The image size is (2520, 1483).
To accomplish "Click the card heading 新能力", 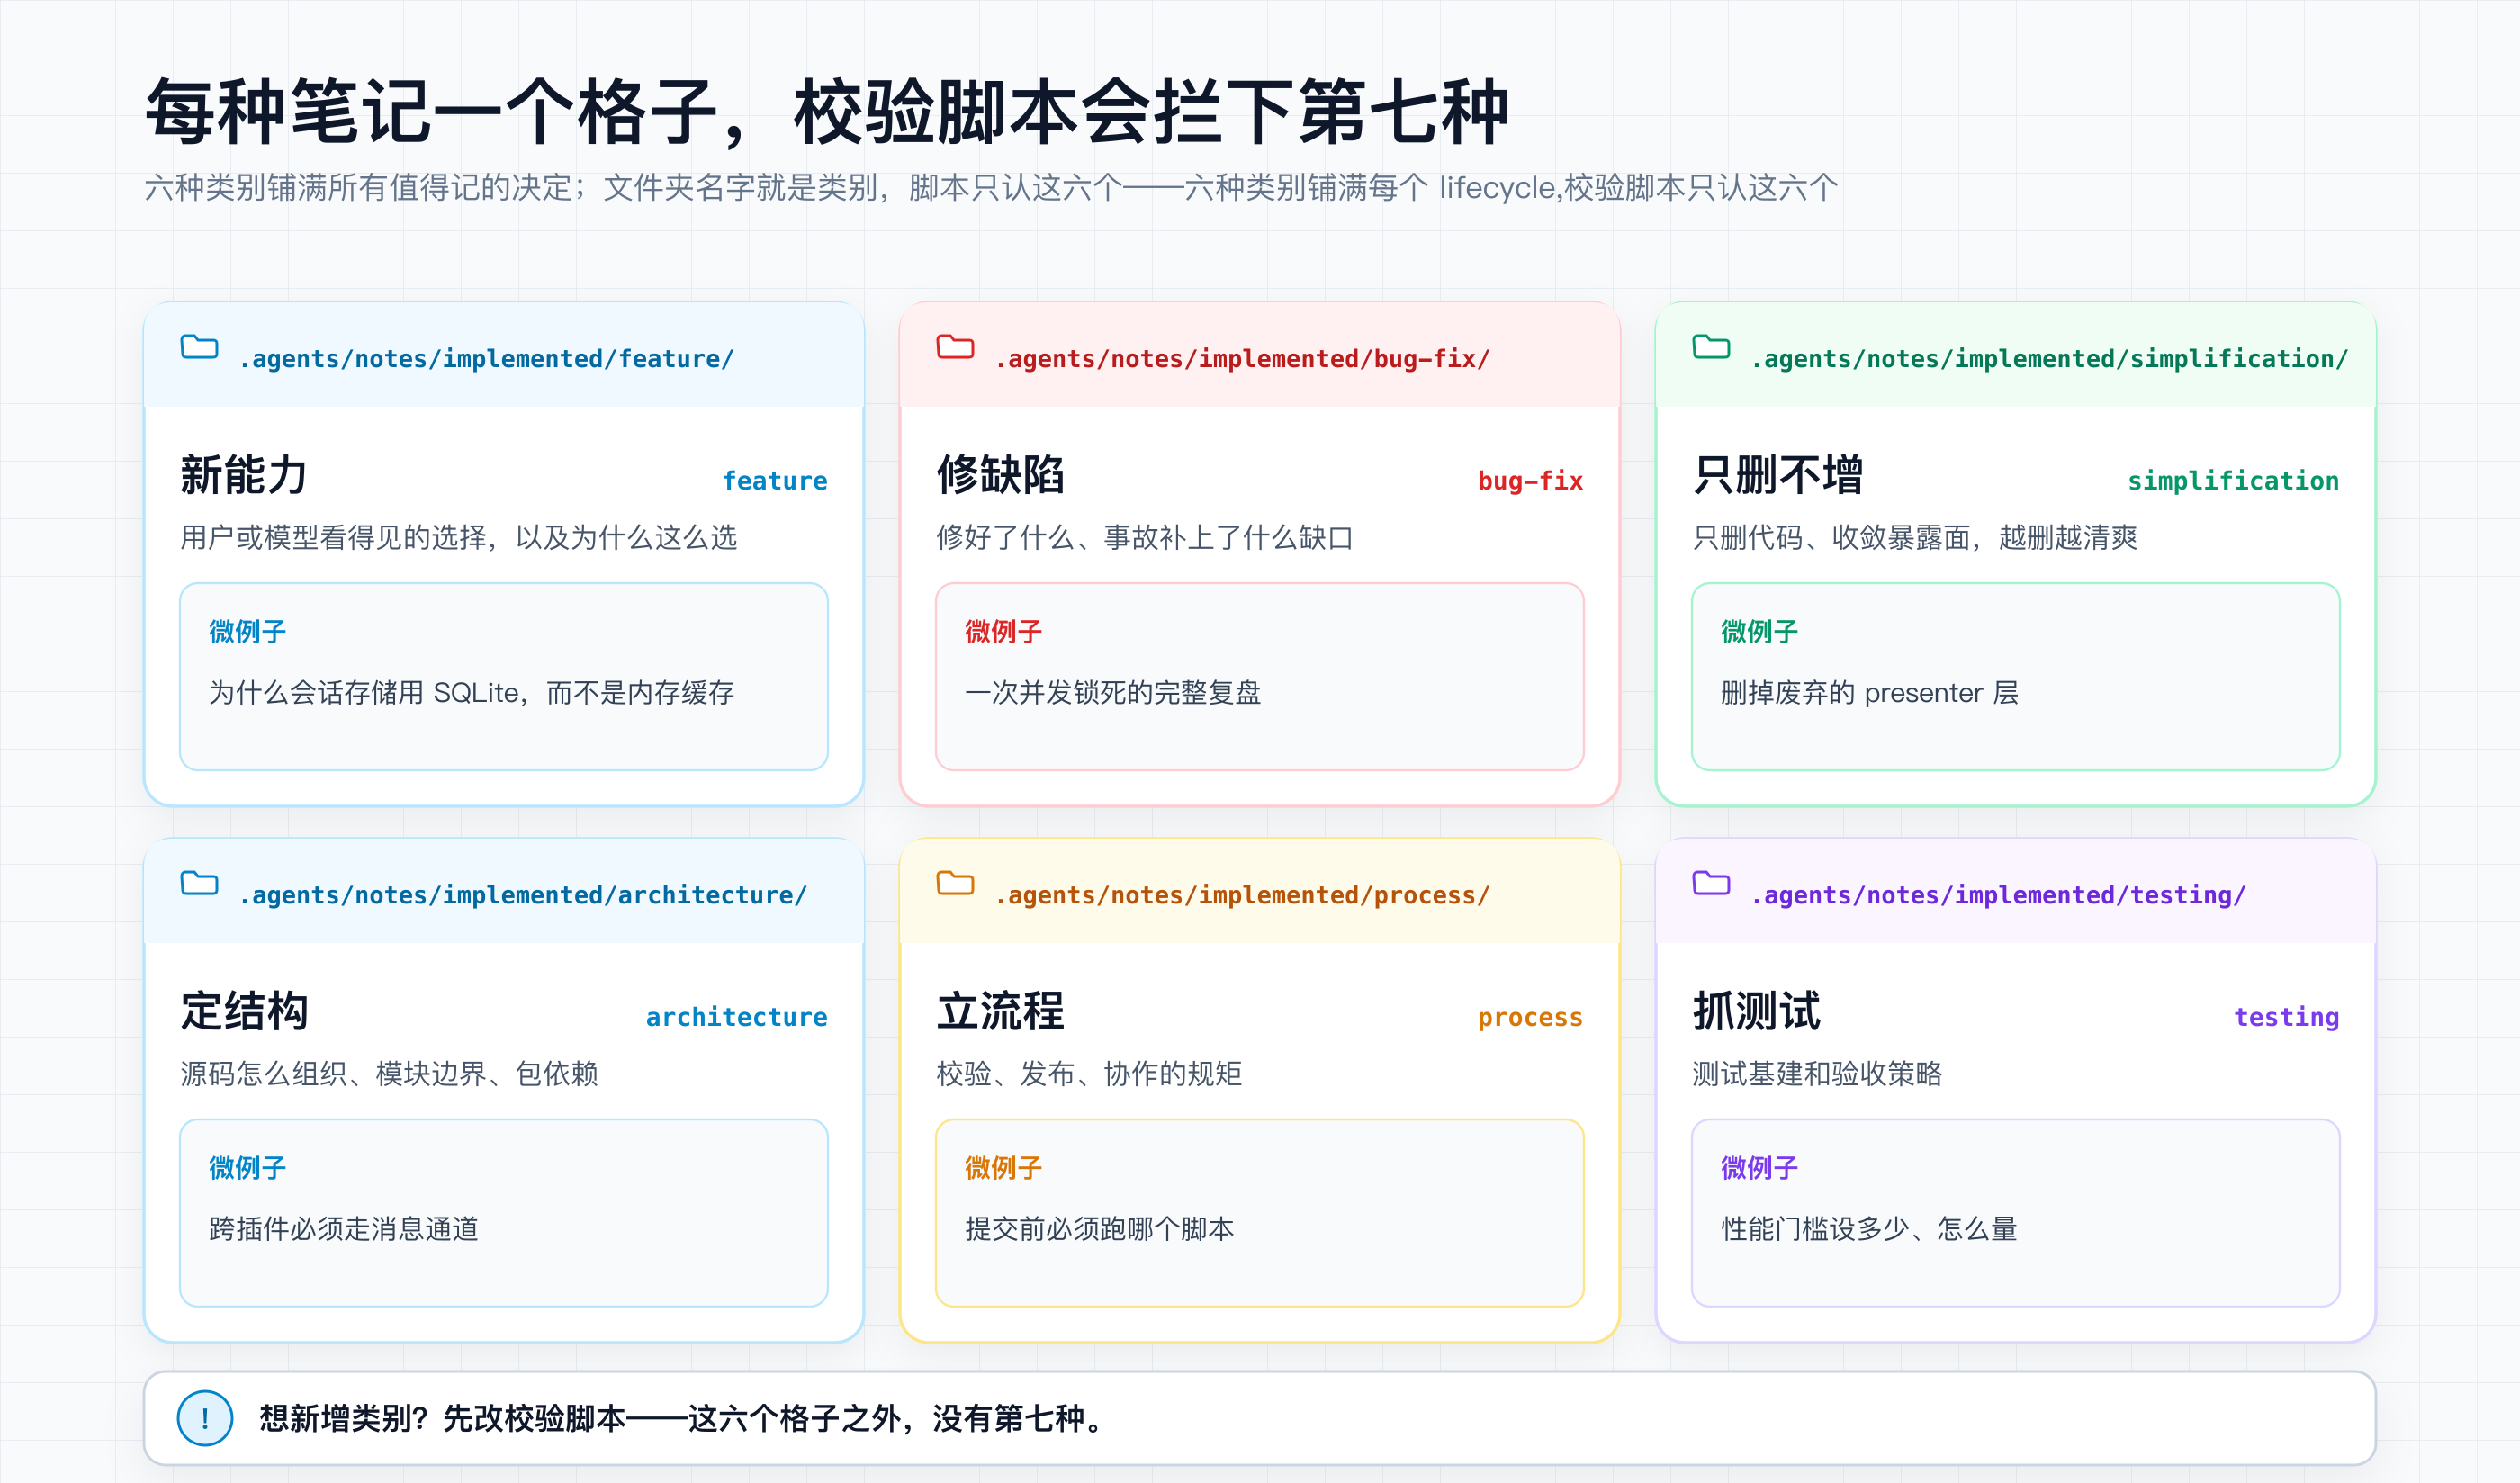I will (244, 475).
